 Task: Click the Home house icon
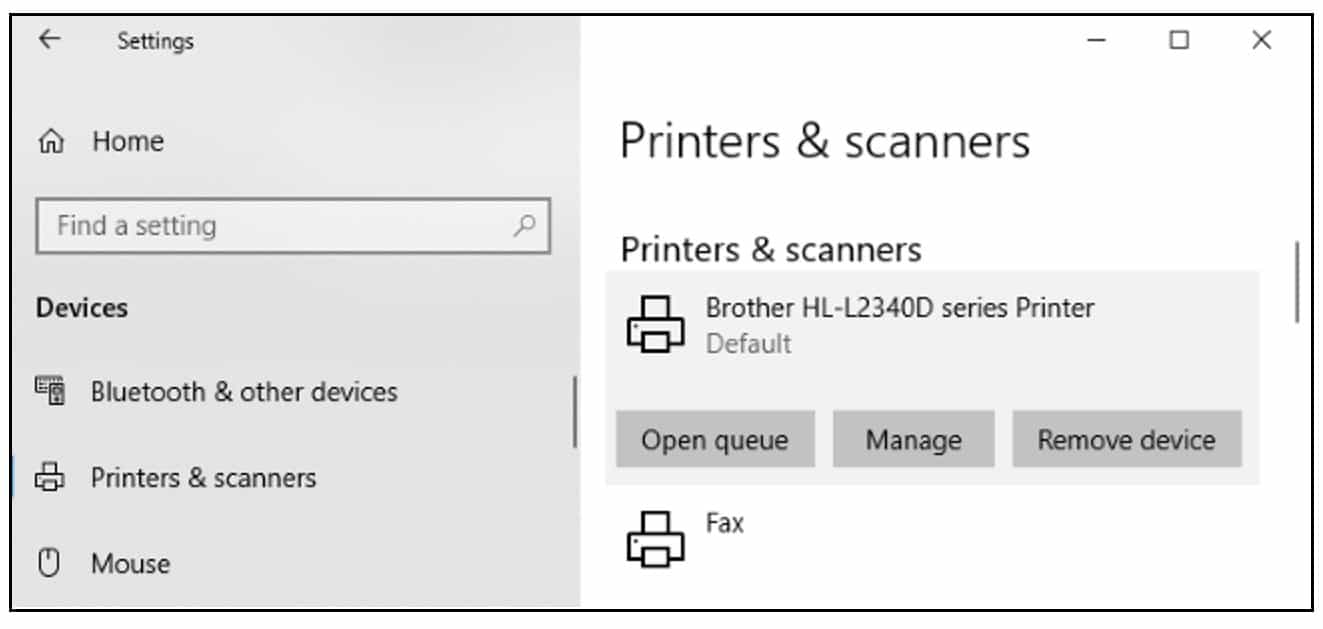click(x=51, y=142)
